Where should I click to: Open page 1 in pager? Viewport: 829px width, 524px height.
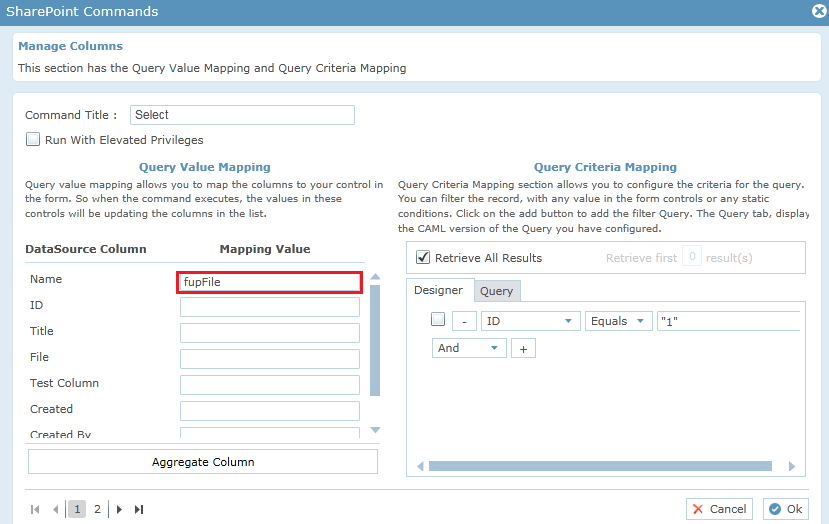point(77,509)
